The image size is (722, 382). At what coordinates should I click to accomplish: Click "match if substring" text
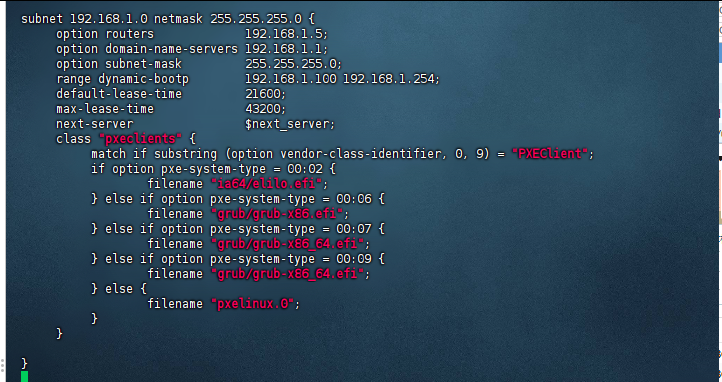click(154, 154)
